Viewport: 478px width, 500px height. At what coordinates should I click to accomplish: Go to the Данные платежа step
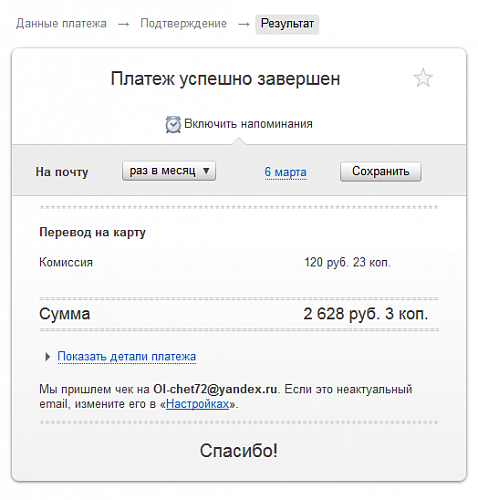(61, 23)
